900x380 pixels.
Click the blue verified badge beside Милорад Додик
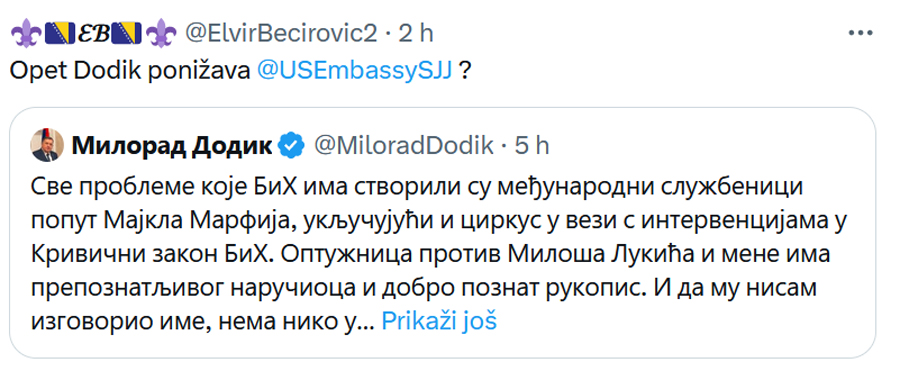(292, 146)
